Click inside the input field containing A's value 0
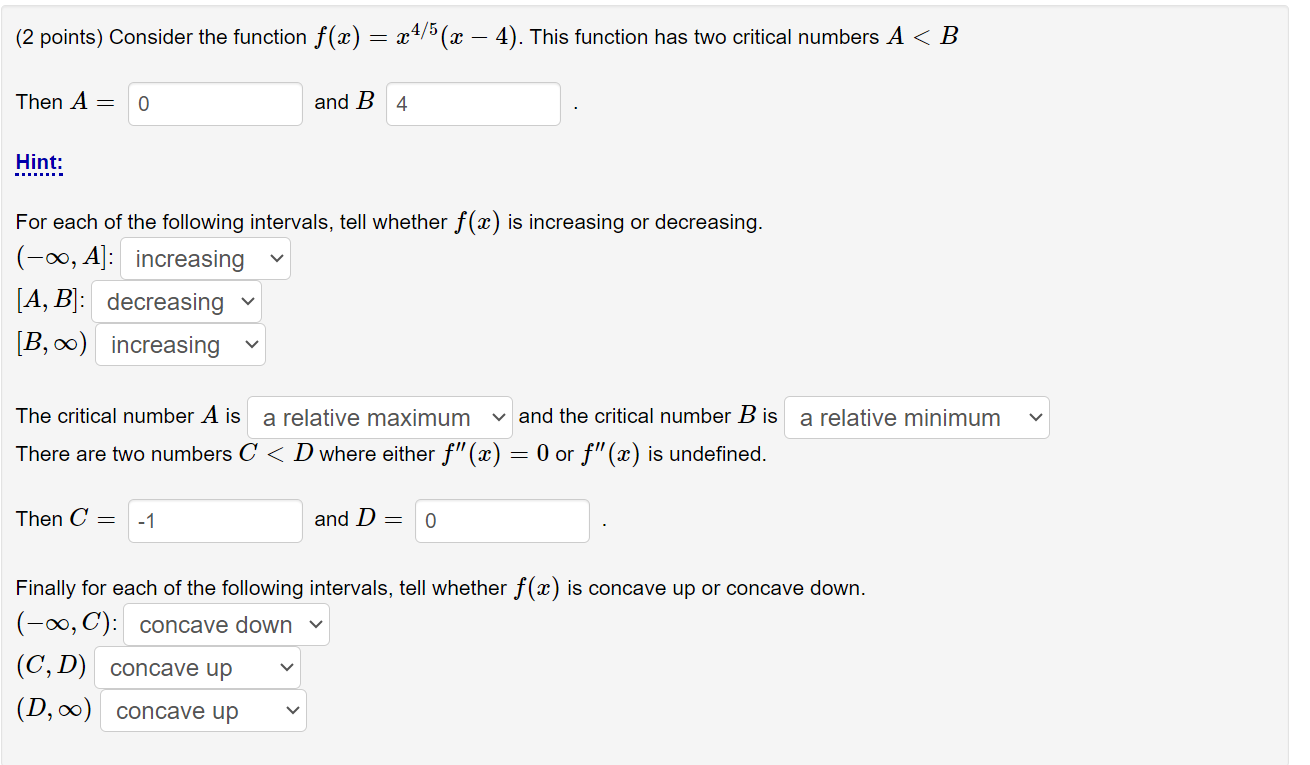Image resolution: width=1310 pixels, height=765 pixels. [x=214, y=103]
